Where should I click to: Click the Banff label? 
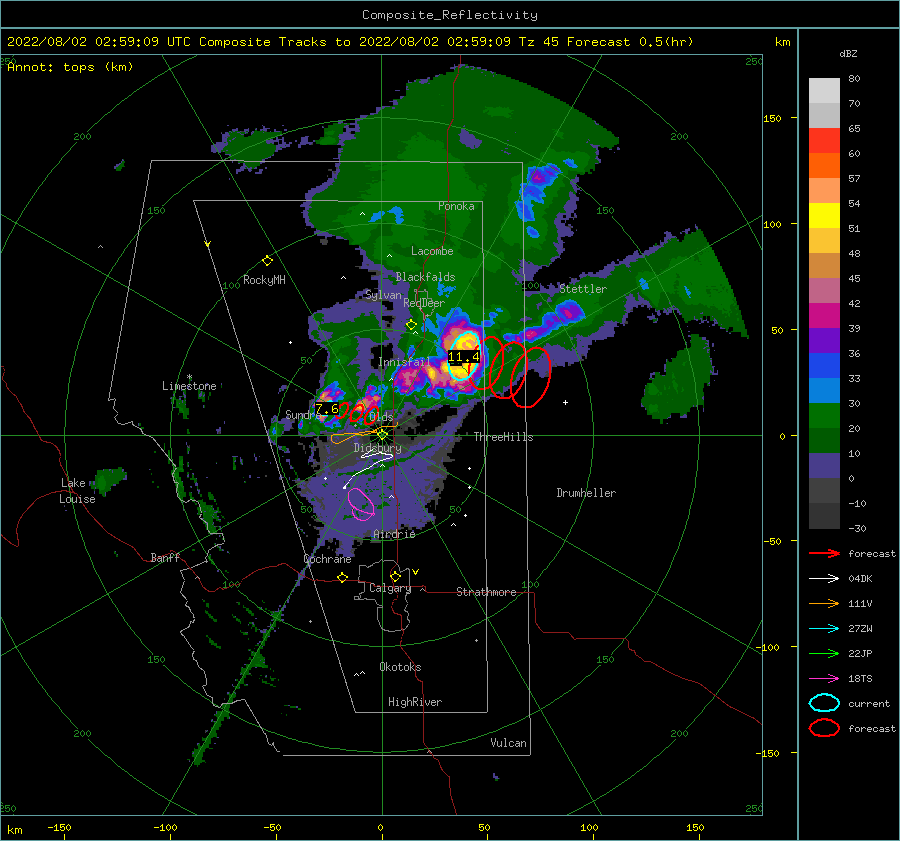(165, 557)
